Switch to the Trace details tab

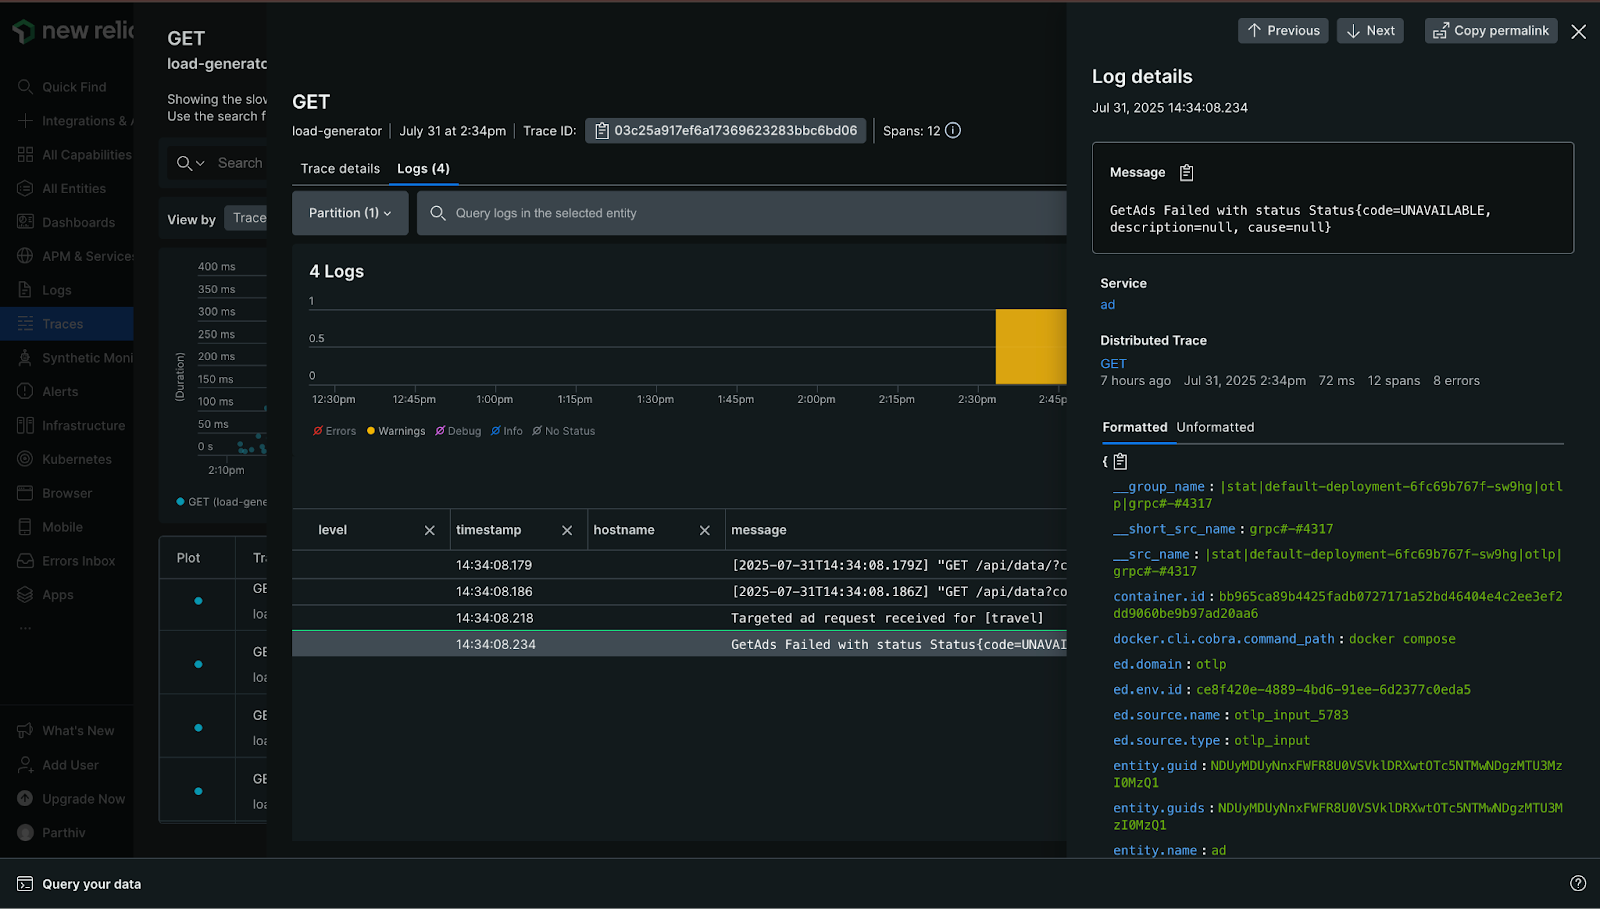pyautogui.click(x=340, y=169)
